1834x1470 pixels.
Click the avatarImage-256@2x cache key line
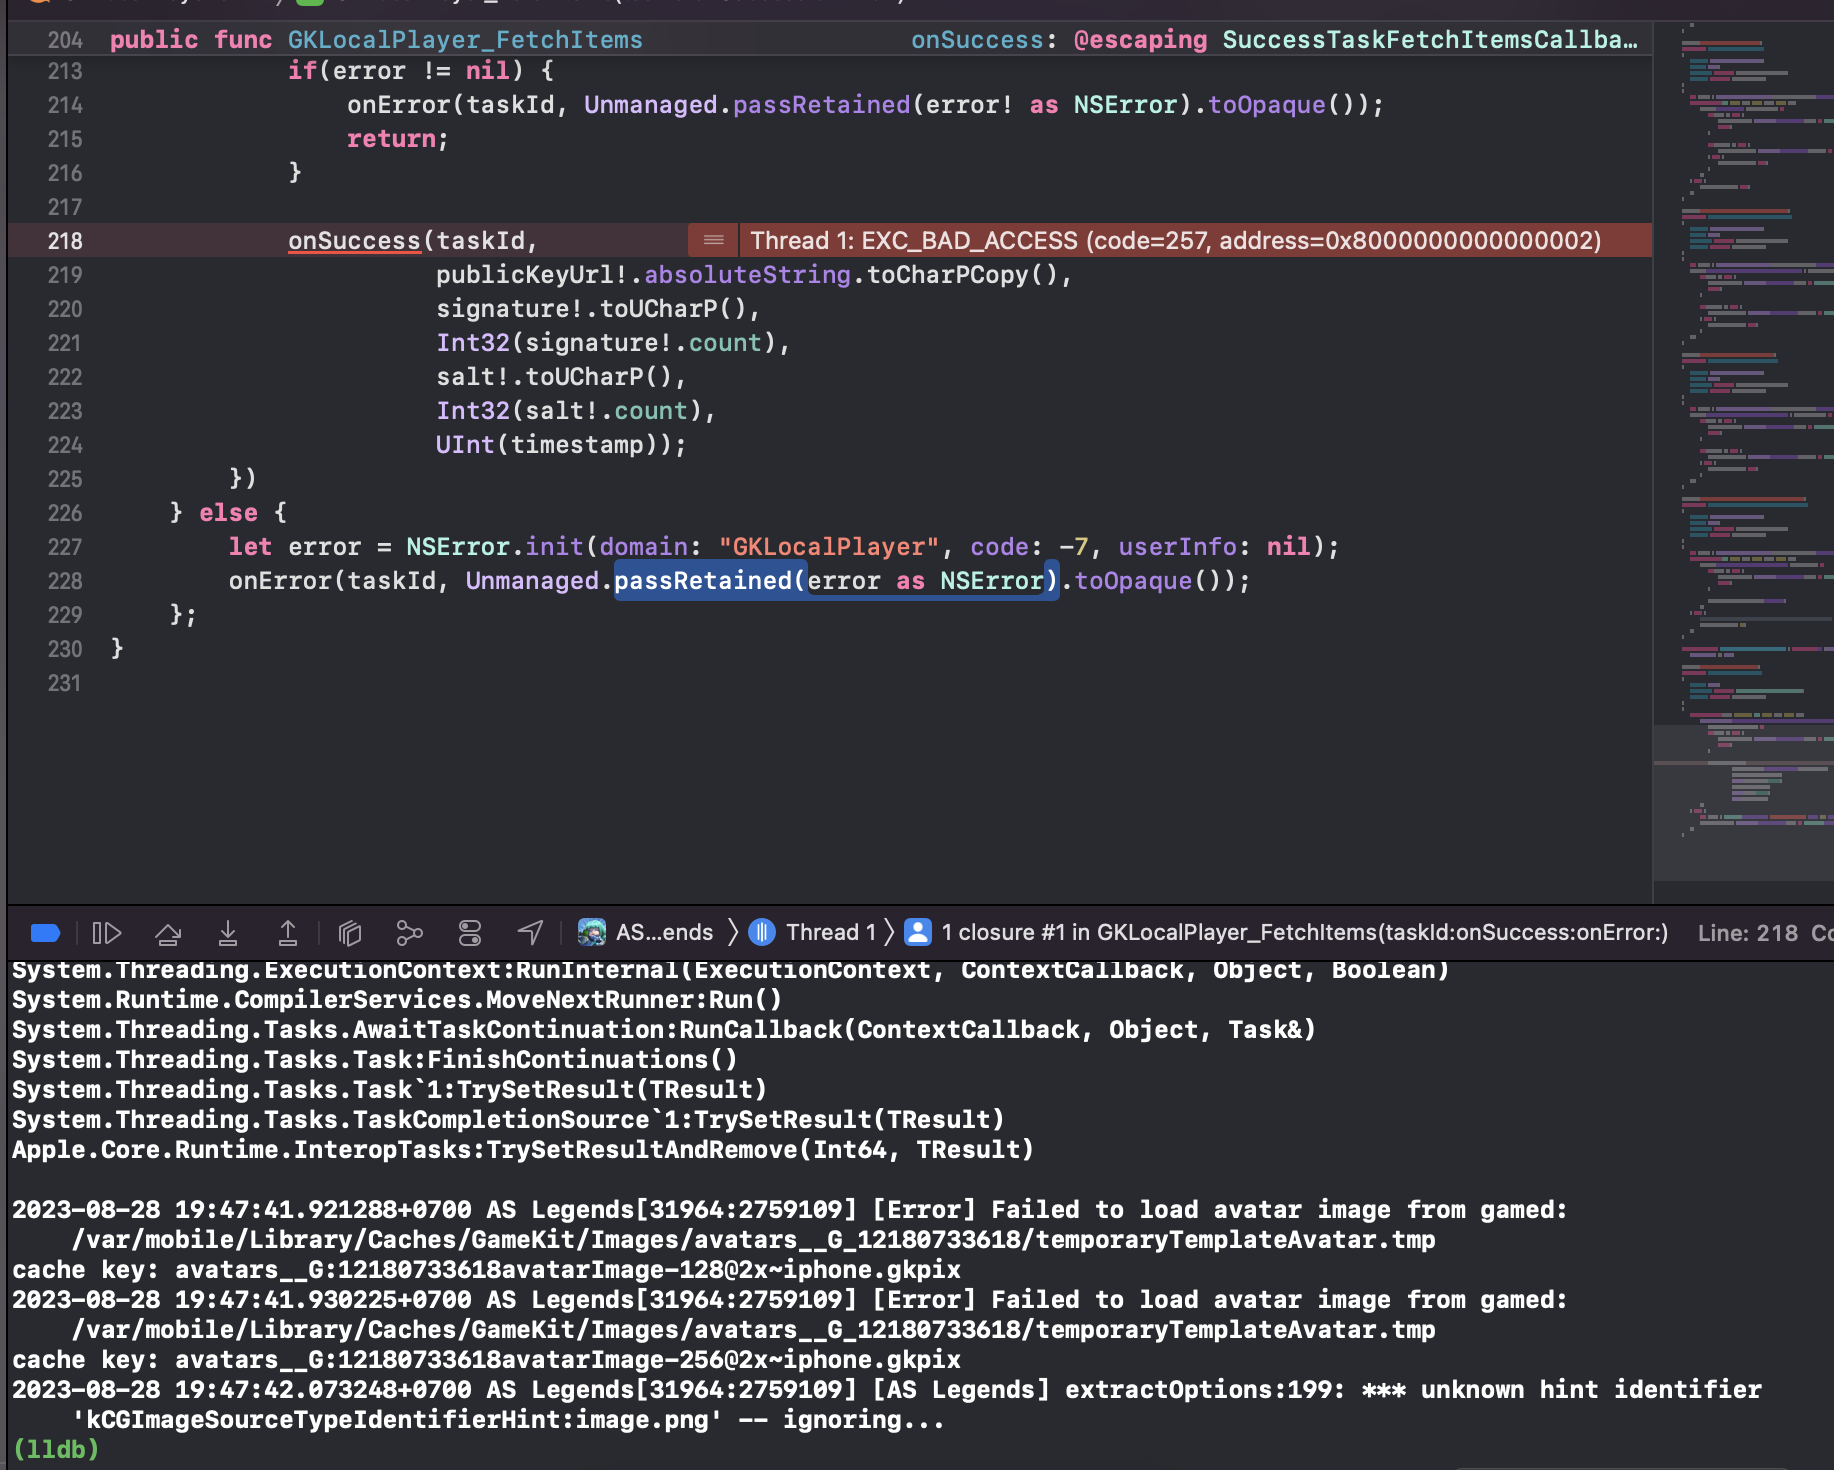(x=486, y=1360)
